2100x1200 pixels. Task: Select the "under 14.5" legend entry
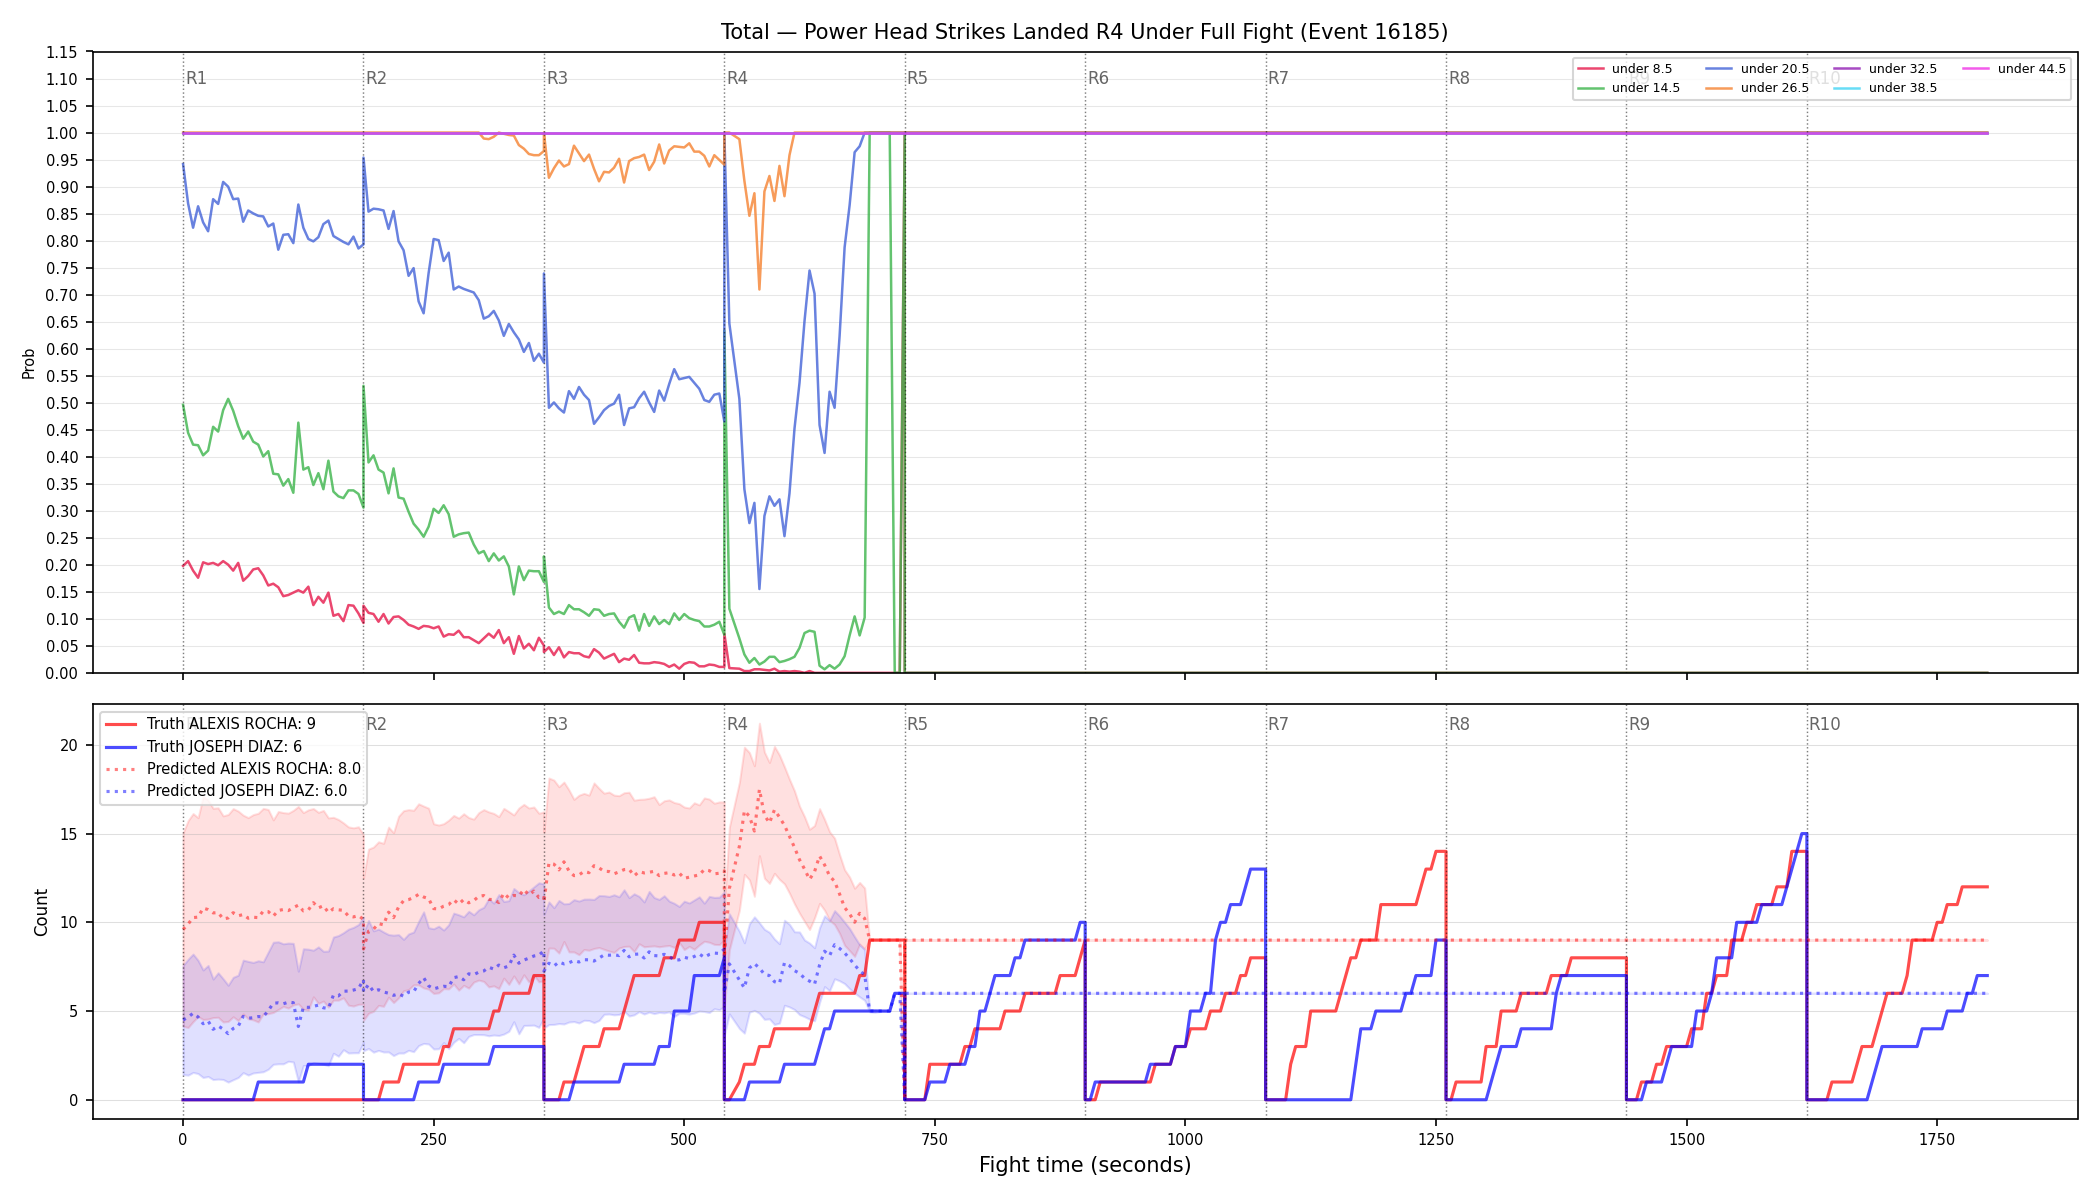[1628, 88]
